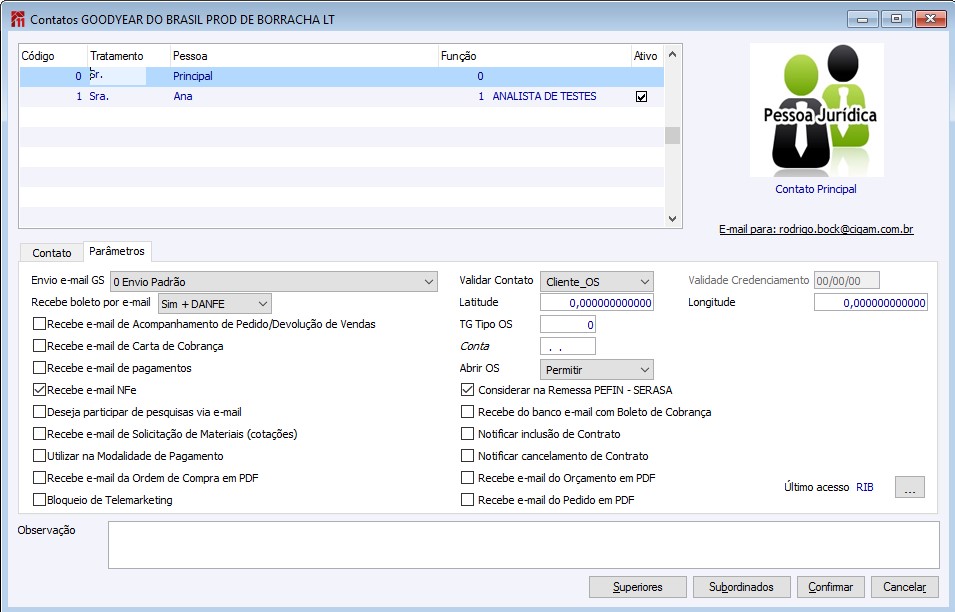Check Recebe e-mail da Ordem de Compra em PDF

40,477
